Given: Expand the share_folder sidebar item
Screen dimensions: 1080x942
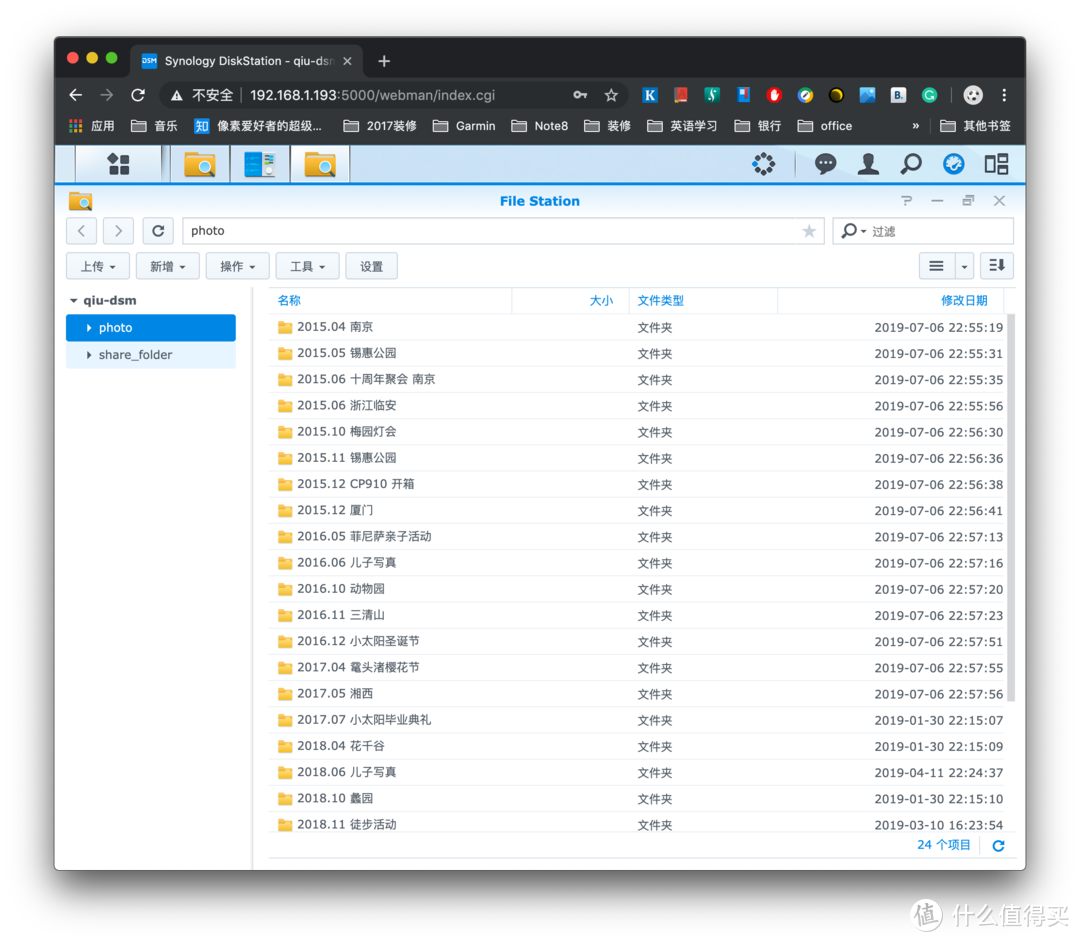Looking at the screenshot, I should 90,354.
